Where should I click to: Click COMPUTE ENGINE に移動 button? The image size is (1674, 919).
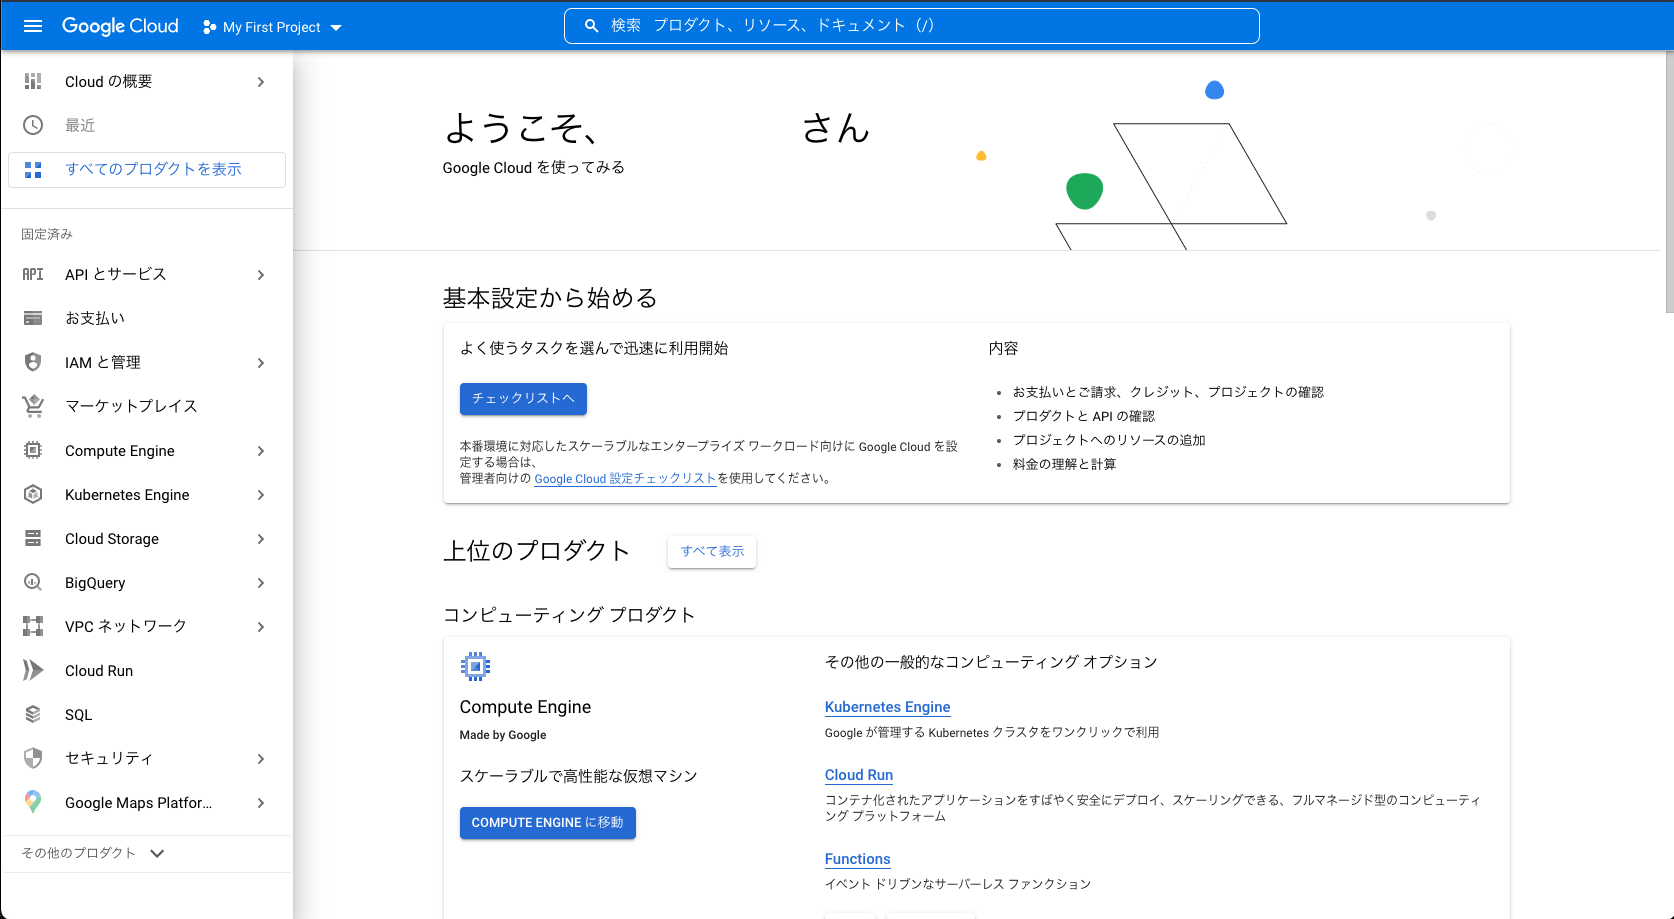(547, 823)
